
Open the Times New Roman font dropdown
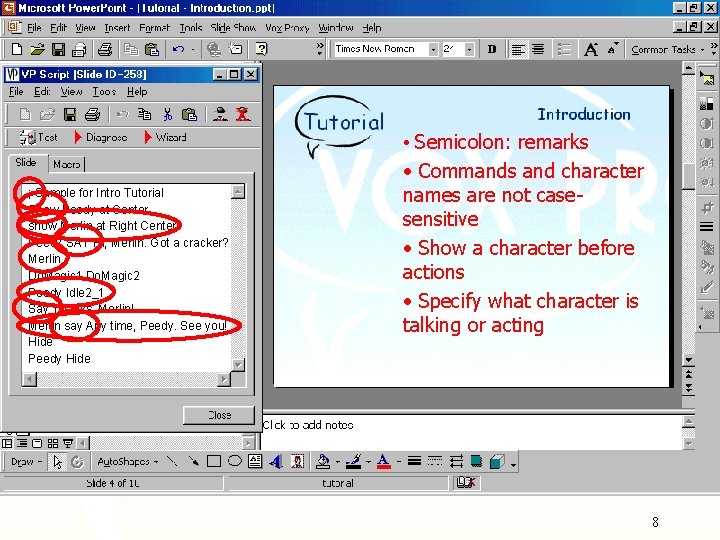[433, 49]
